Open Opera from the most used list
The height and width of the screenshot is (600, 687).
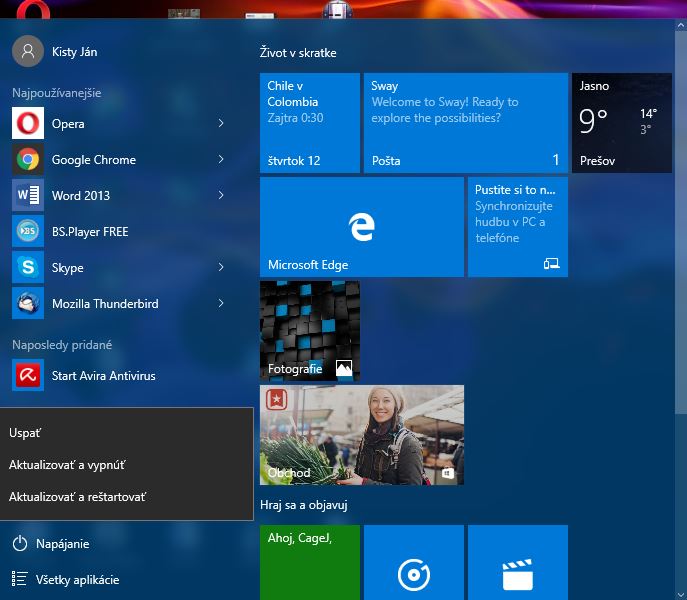118,123
